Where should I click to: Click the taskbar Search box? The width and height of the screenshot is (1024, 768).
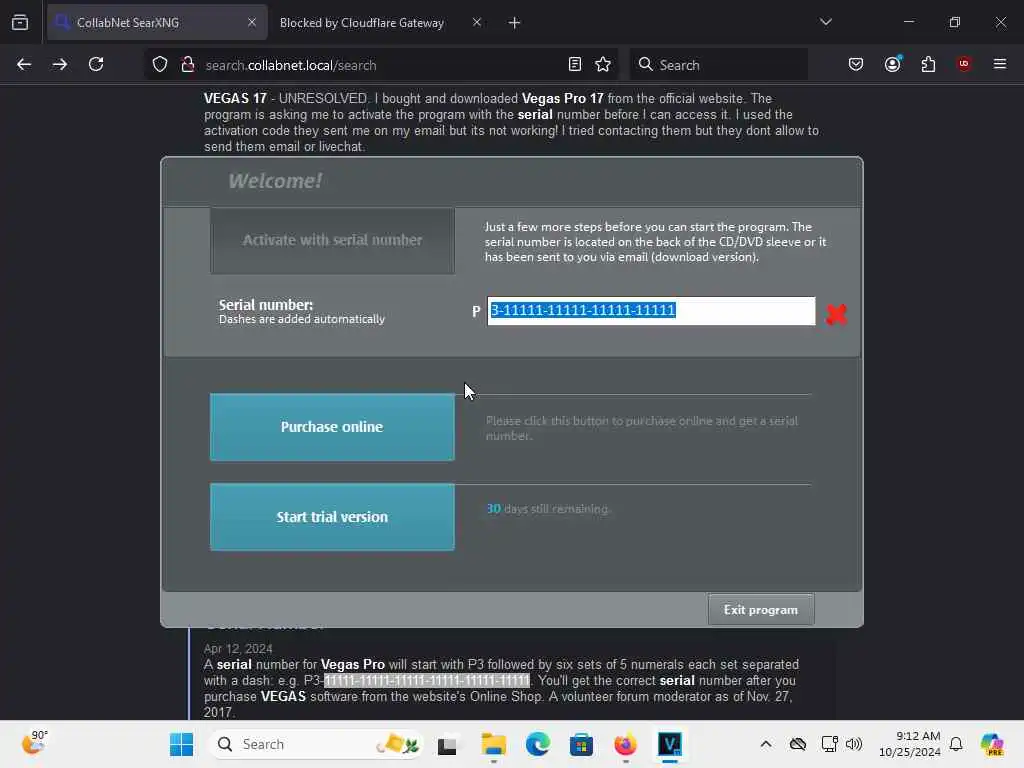tap(317, 744)
